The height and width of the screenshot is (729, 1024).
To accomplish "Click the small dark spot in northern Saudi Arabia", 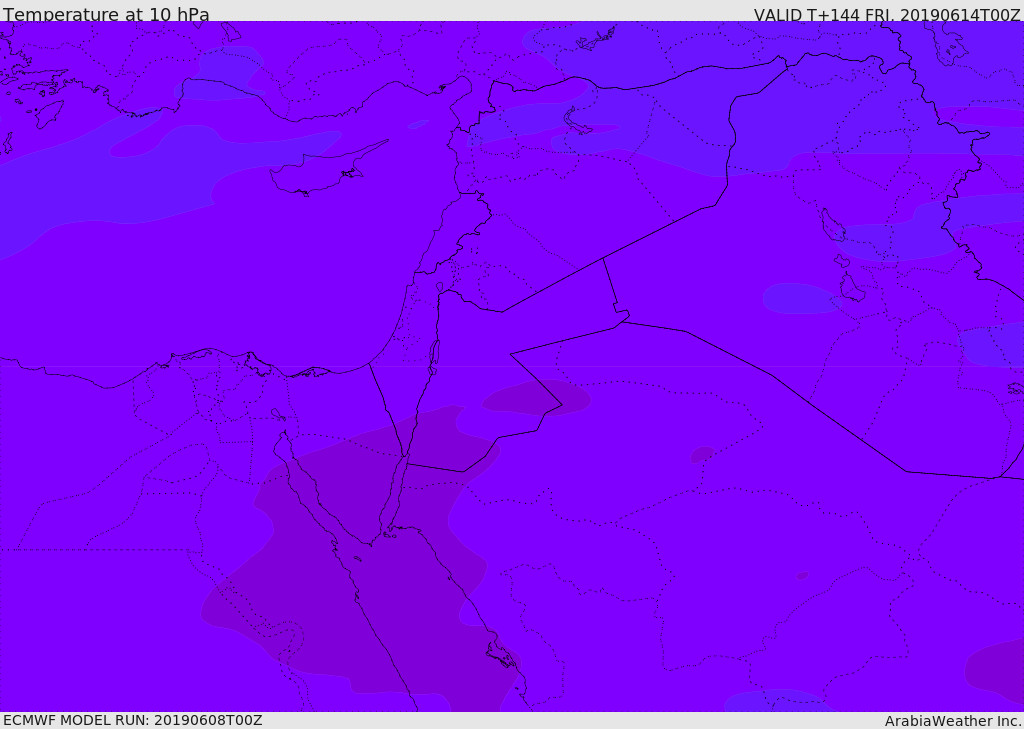I will tap(702, 454).
